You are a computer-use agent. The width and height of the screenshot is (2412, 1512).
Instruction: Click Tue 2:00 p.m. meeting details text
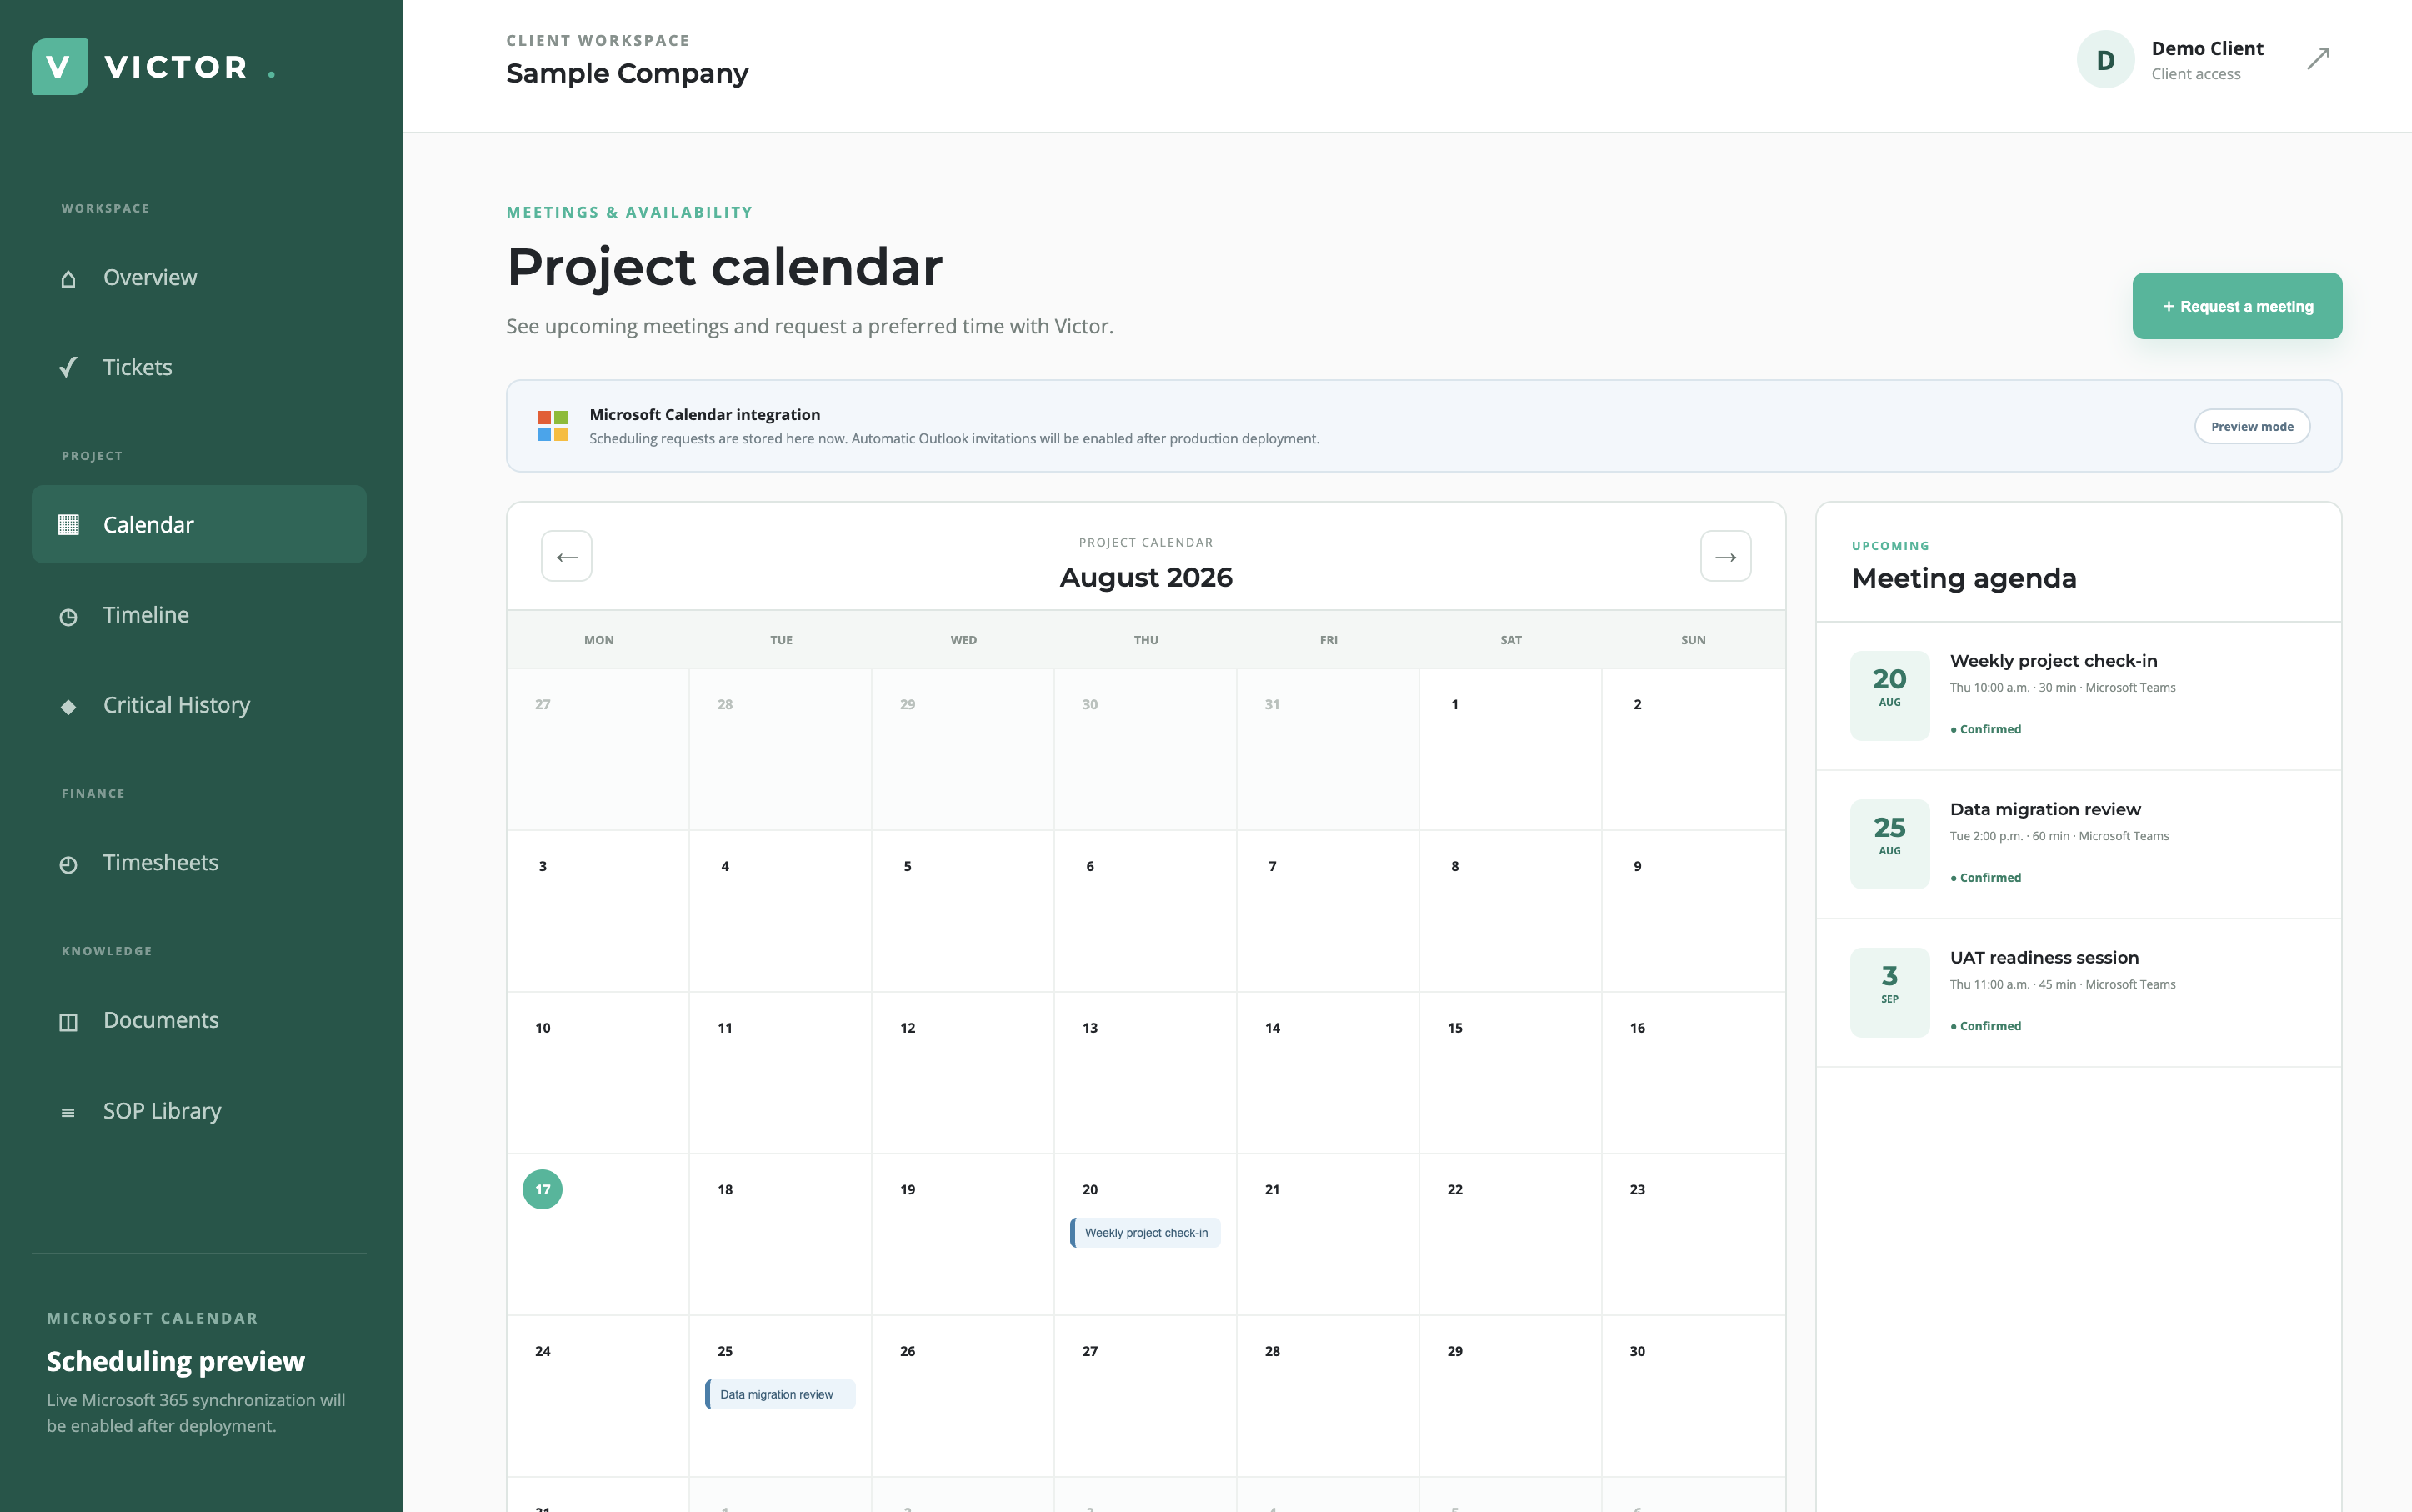2059,836
